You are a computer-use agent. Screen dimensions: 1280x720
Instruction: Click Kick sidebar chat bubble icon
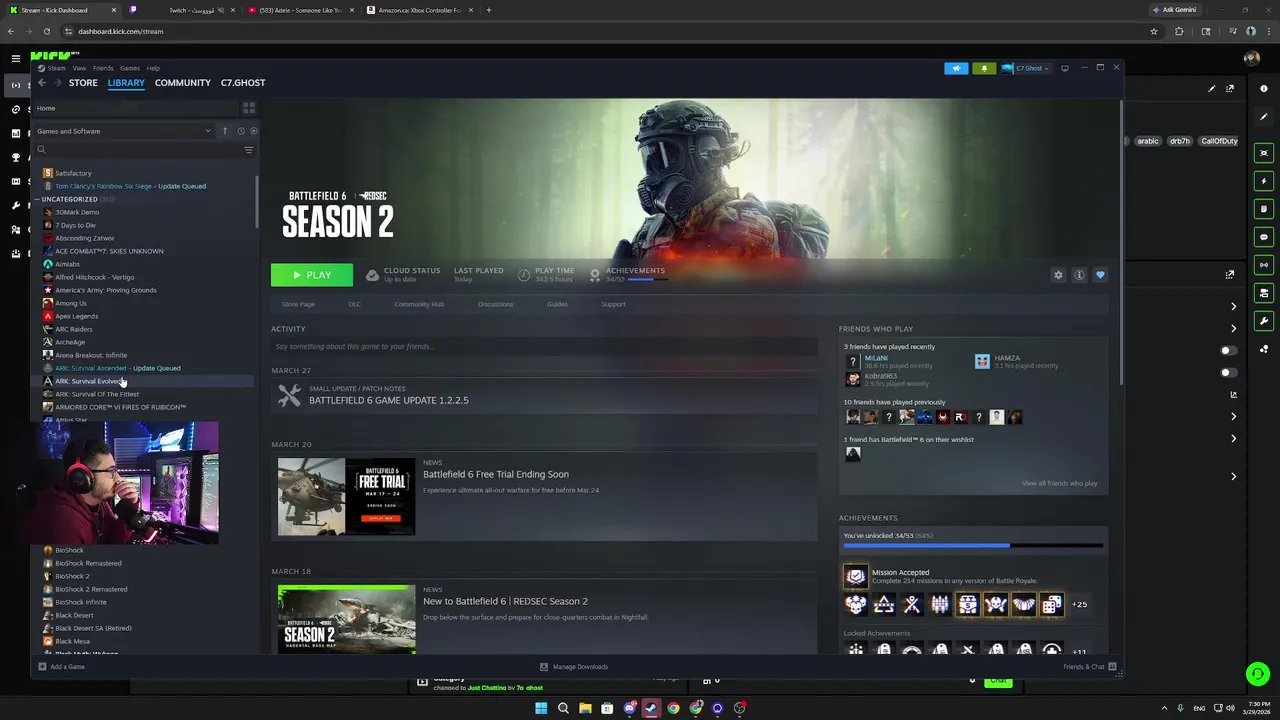pos(1264,237)
